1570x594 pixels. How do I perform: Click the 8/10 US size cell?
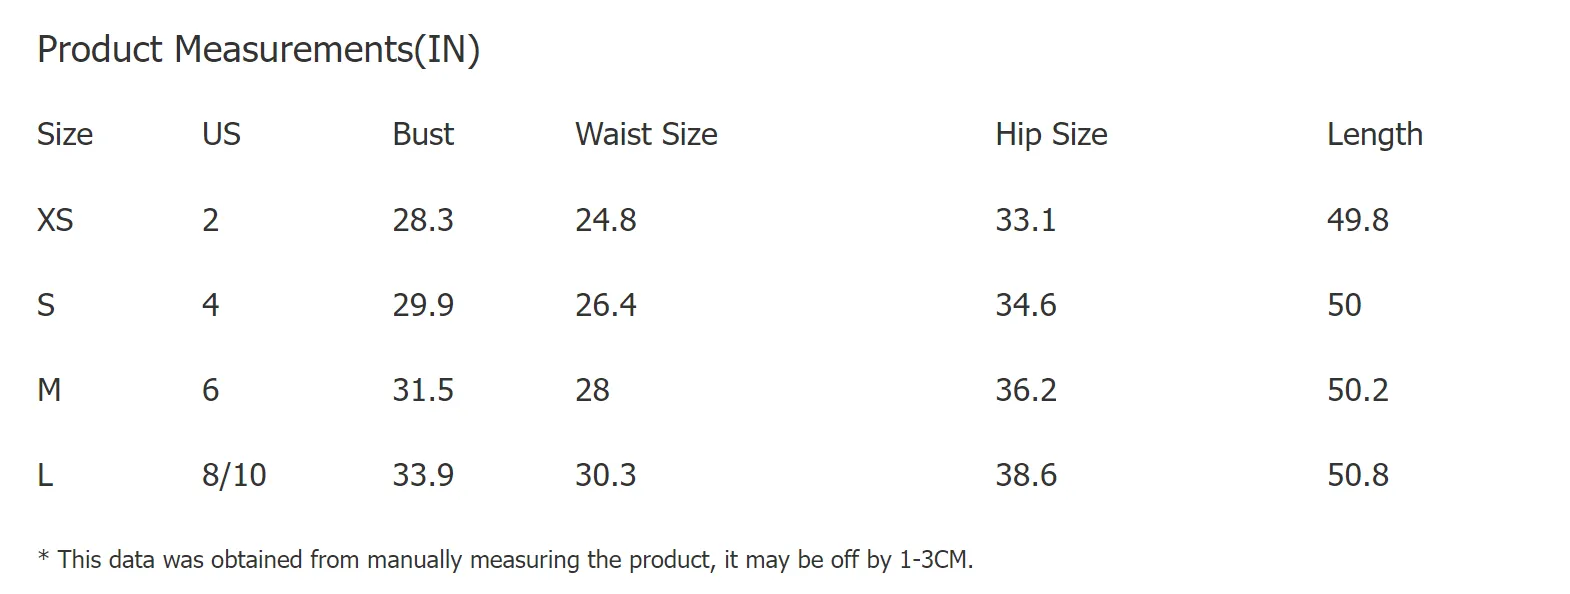pos(234,475)
